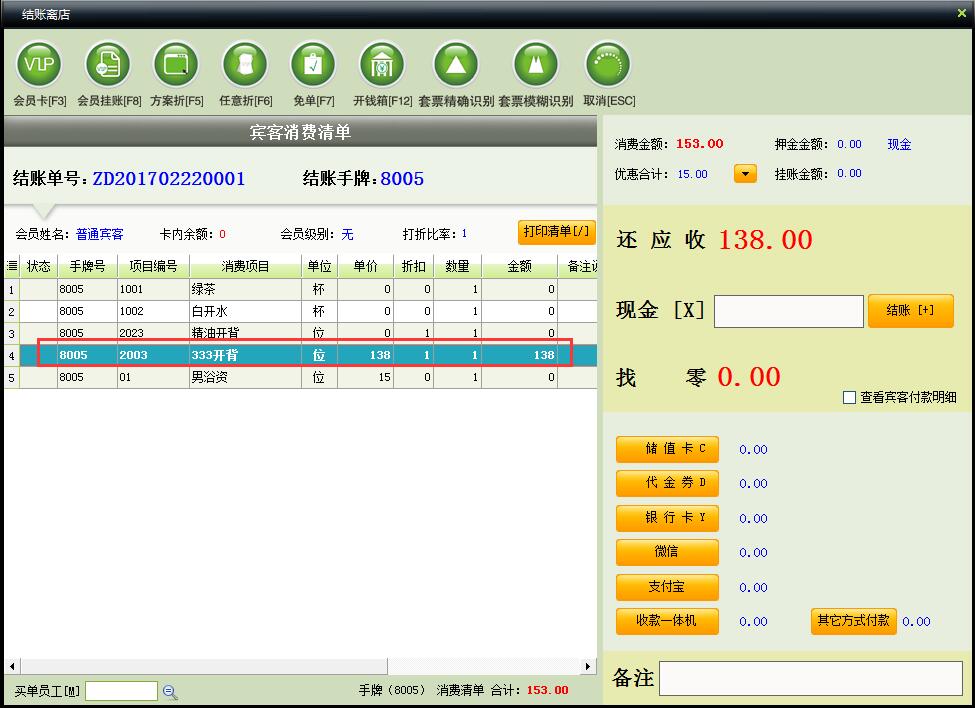
Task: Open 其它方式付款 other payment methods
Action: click(x=853, y=621)
